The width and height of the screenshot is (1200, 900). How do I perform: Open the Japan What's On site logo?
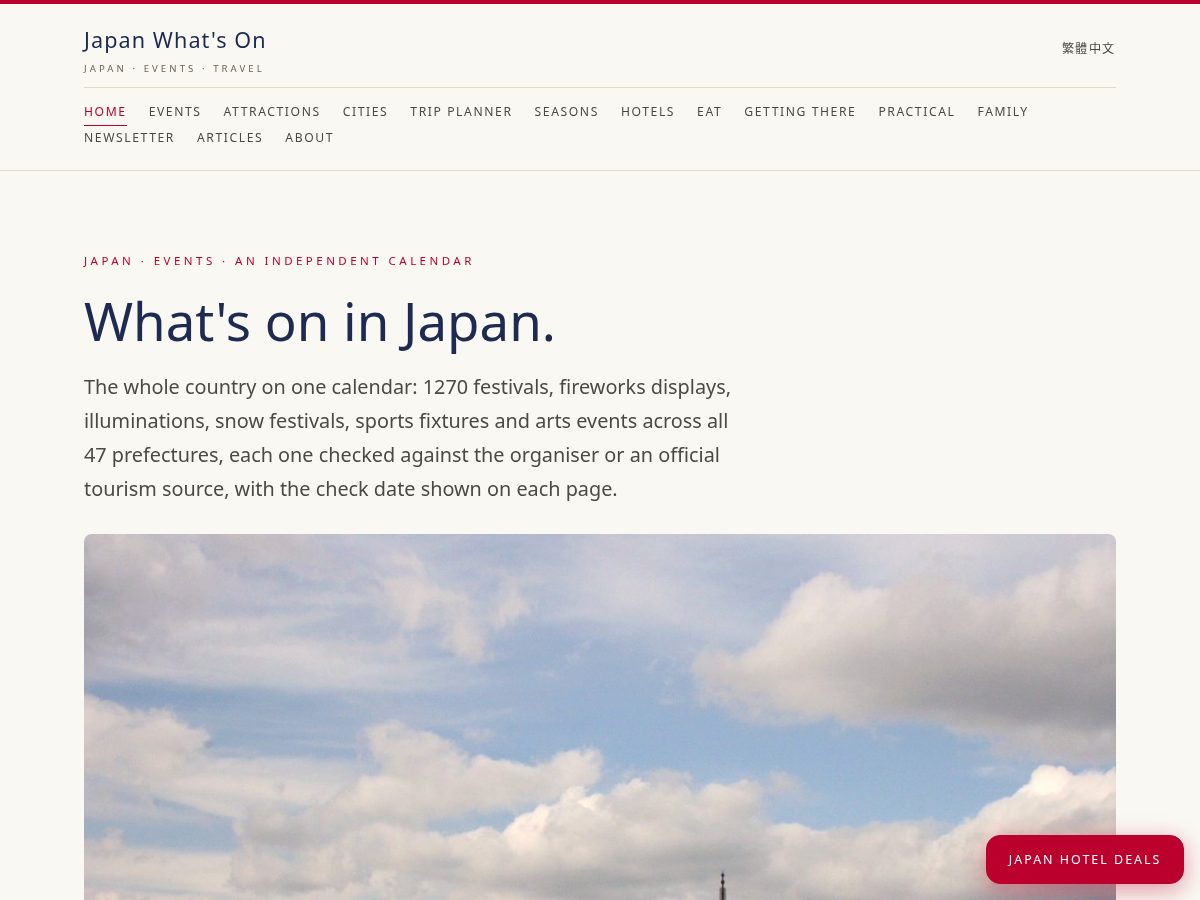click(x=175, y=41)
